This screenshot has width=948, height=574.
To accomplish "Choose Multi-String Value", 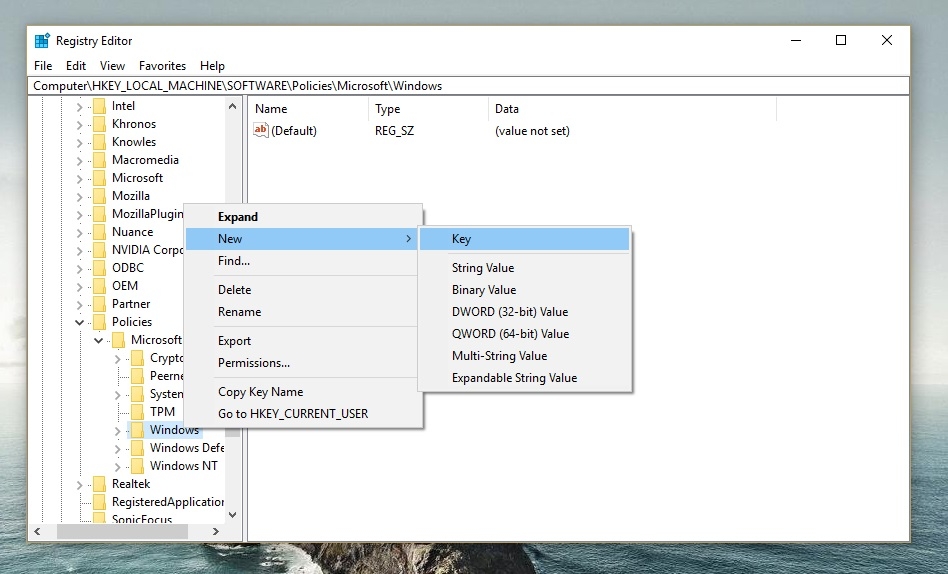I will 525,356.
